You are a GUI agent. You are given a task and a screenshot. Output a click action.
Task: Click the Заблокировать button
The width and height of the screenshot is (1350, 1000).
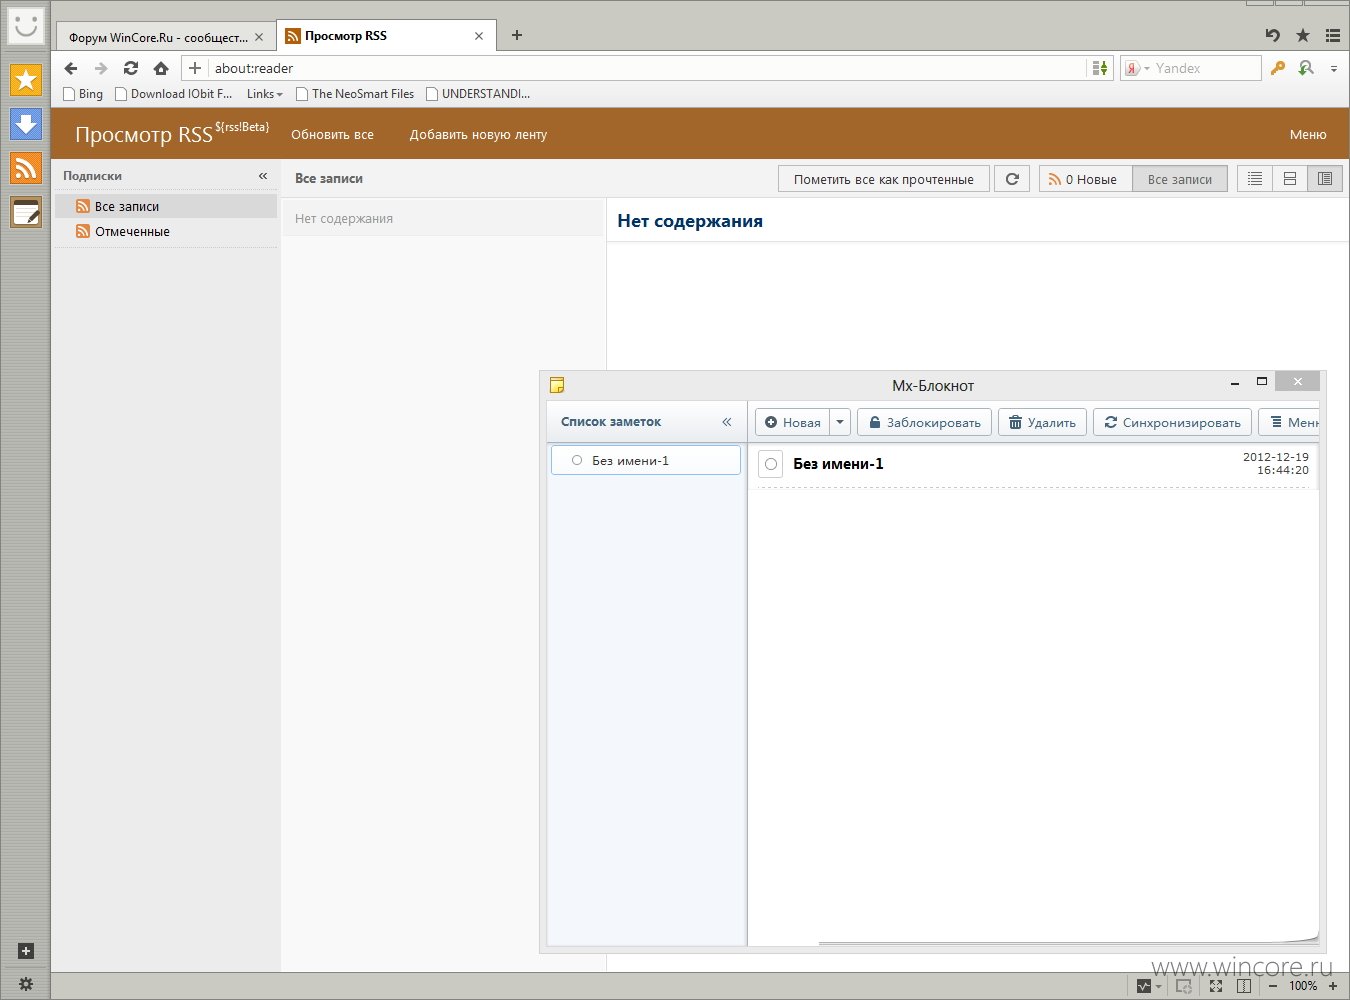tap(925, 422)
